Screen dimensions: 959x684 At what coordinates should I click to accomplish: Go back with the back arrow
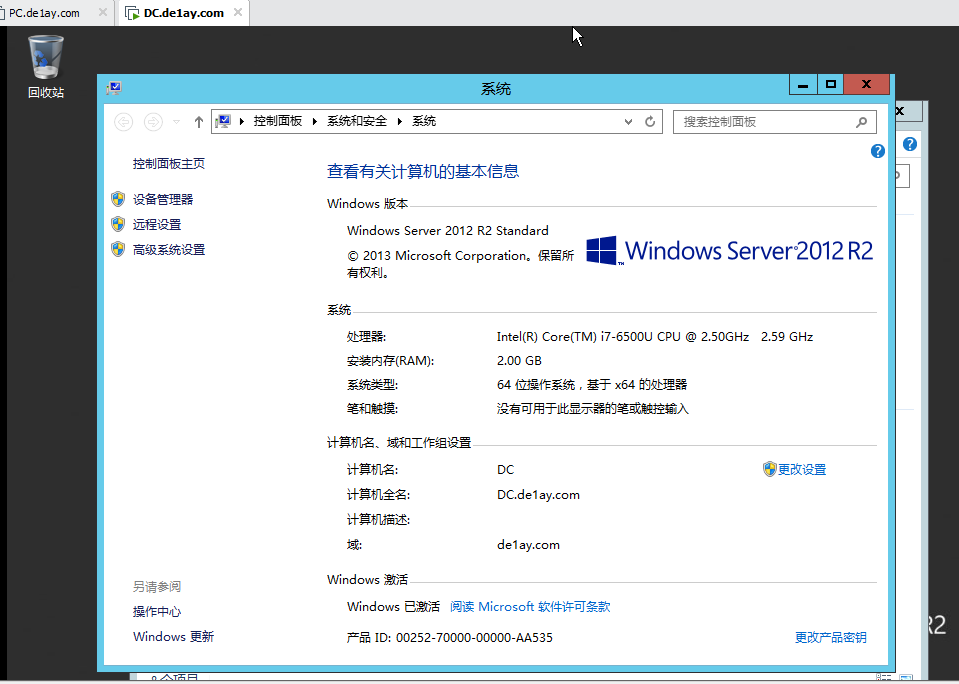pyautogui.click(x=124, y=122)
